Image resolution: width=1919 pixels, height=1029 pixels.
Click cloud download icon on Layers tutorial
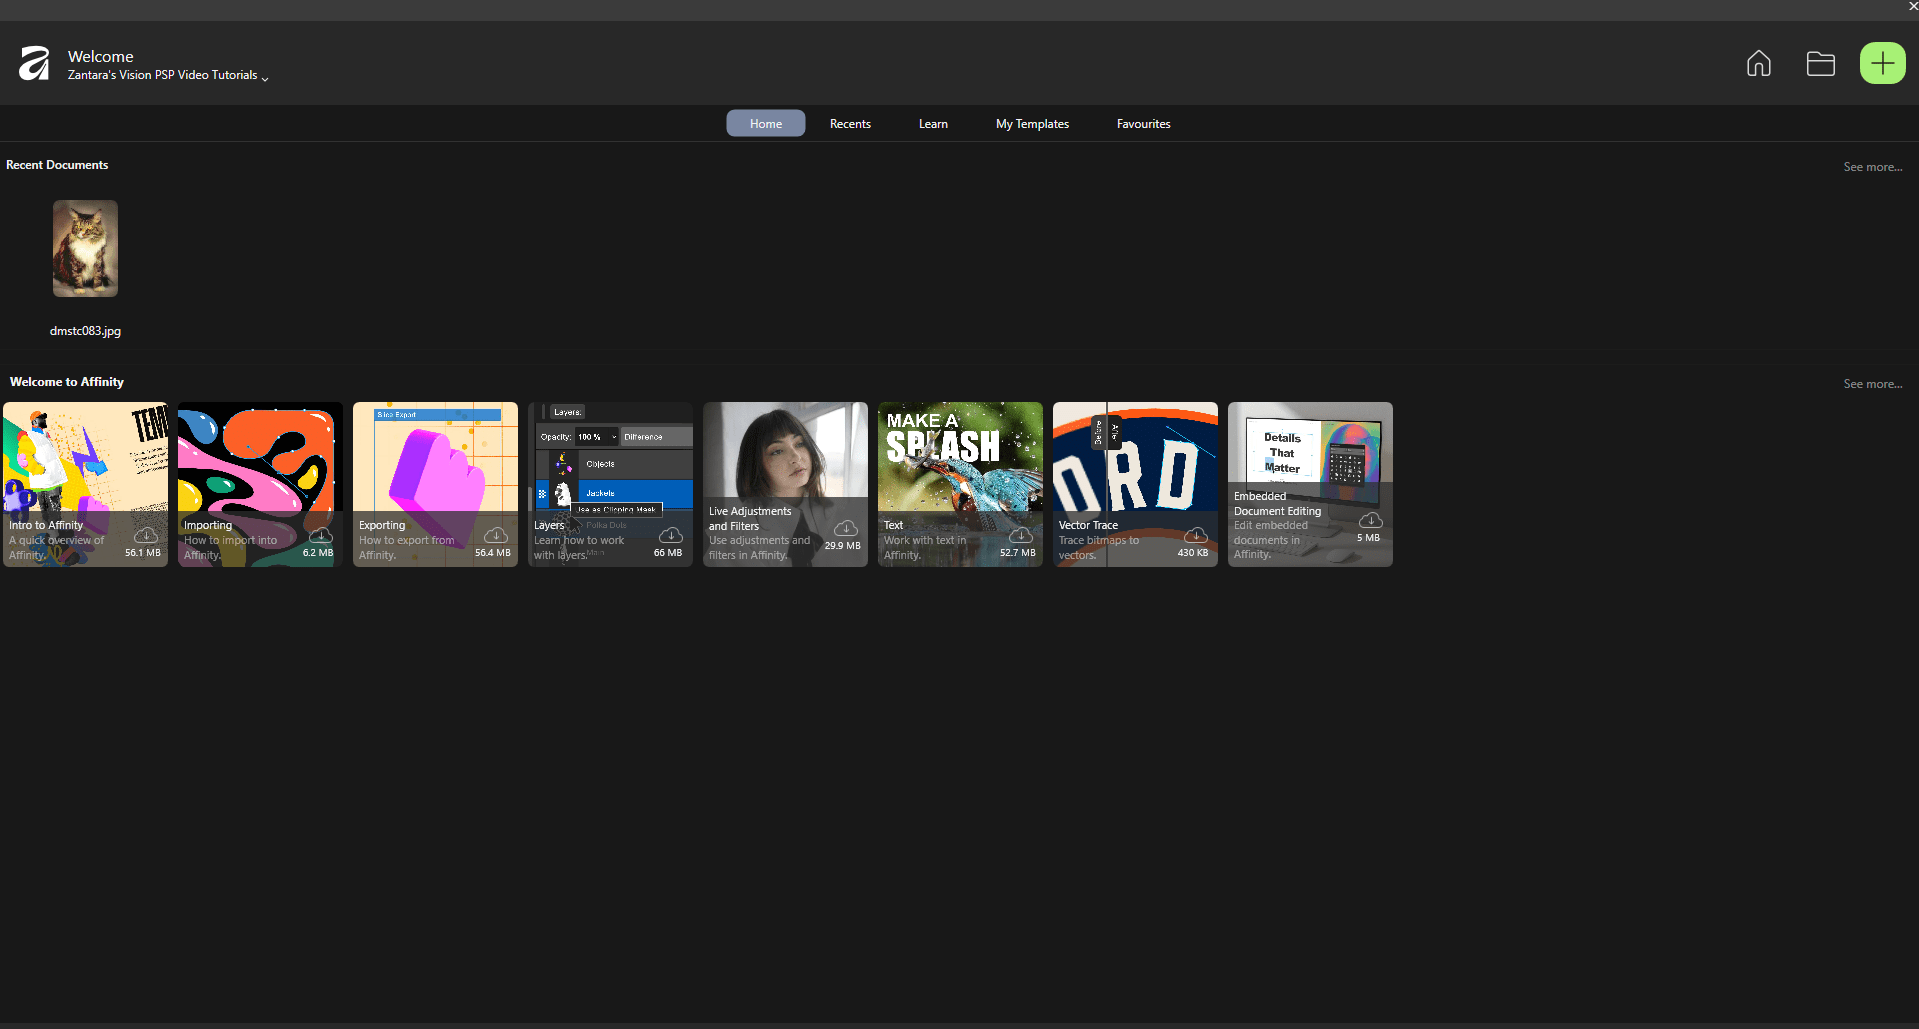[x=671, y=536]
